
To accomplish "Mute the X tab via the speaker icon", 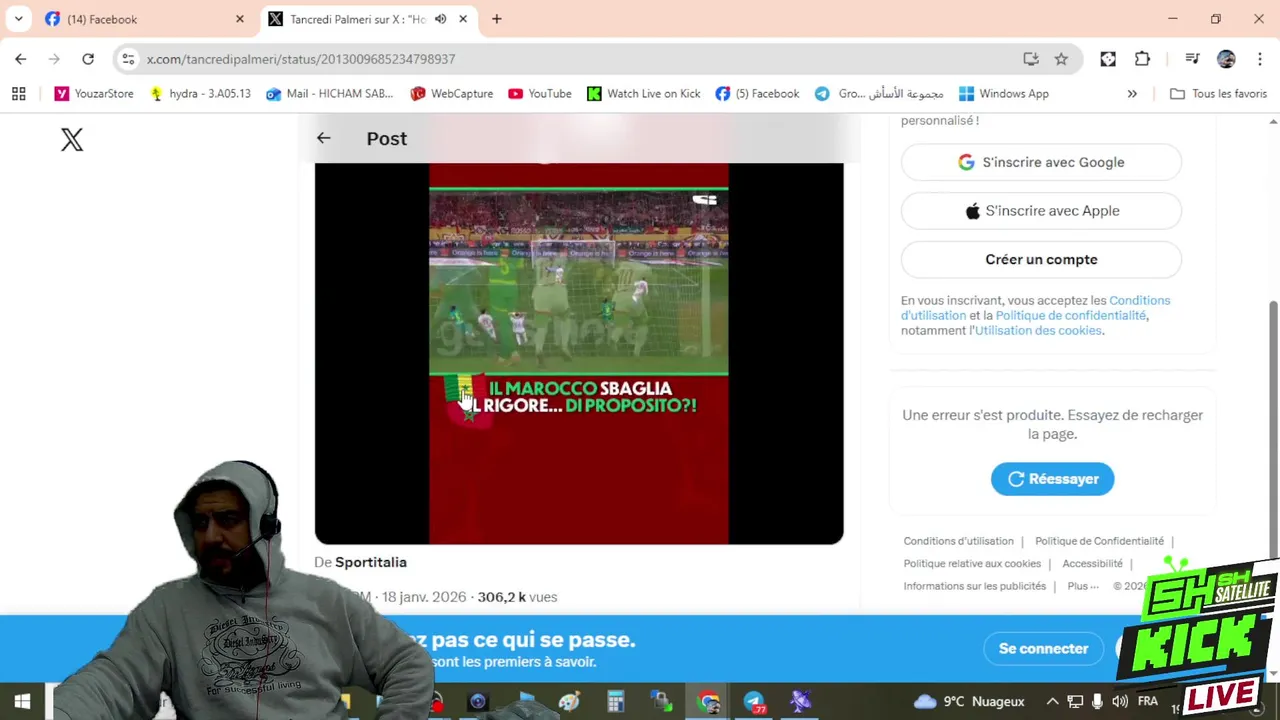I will pos(440,19).
